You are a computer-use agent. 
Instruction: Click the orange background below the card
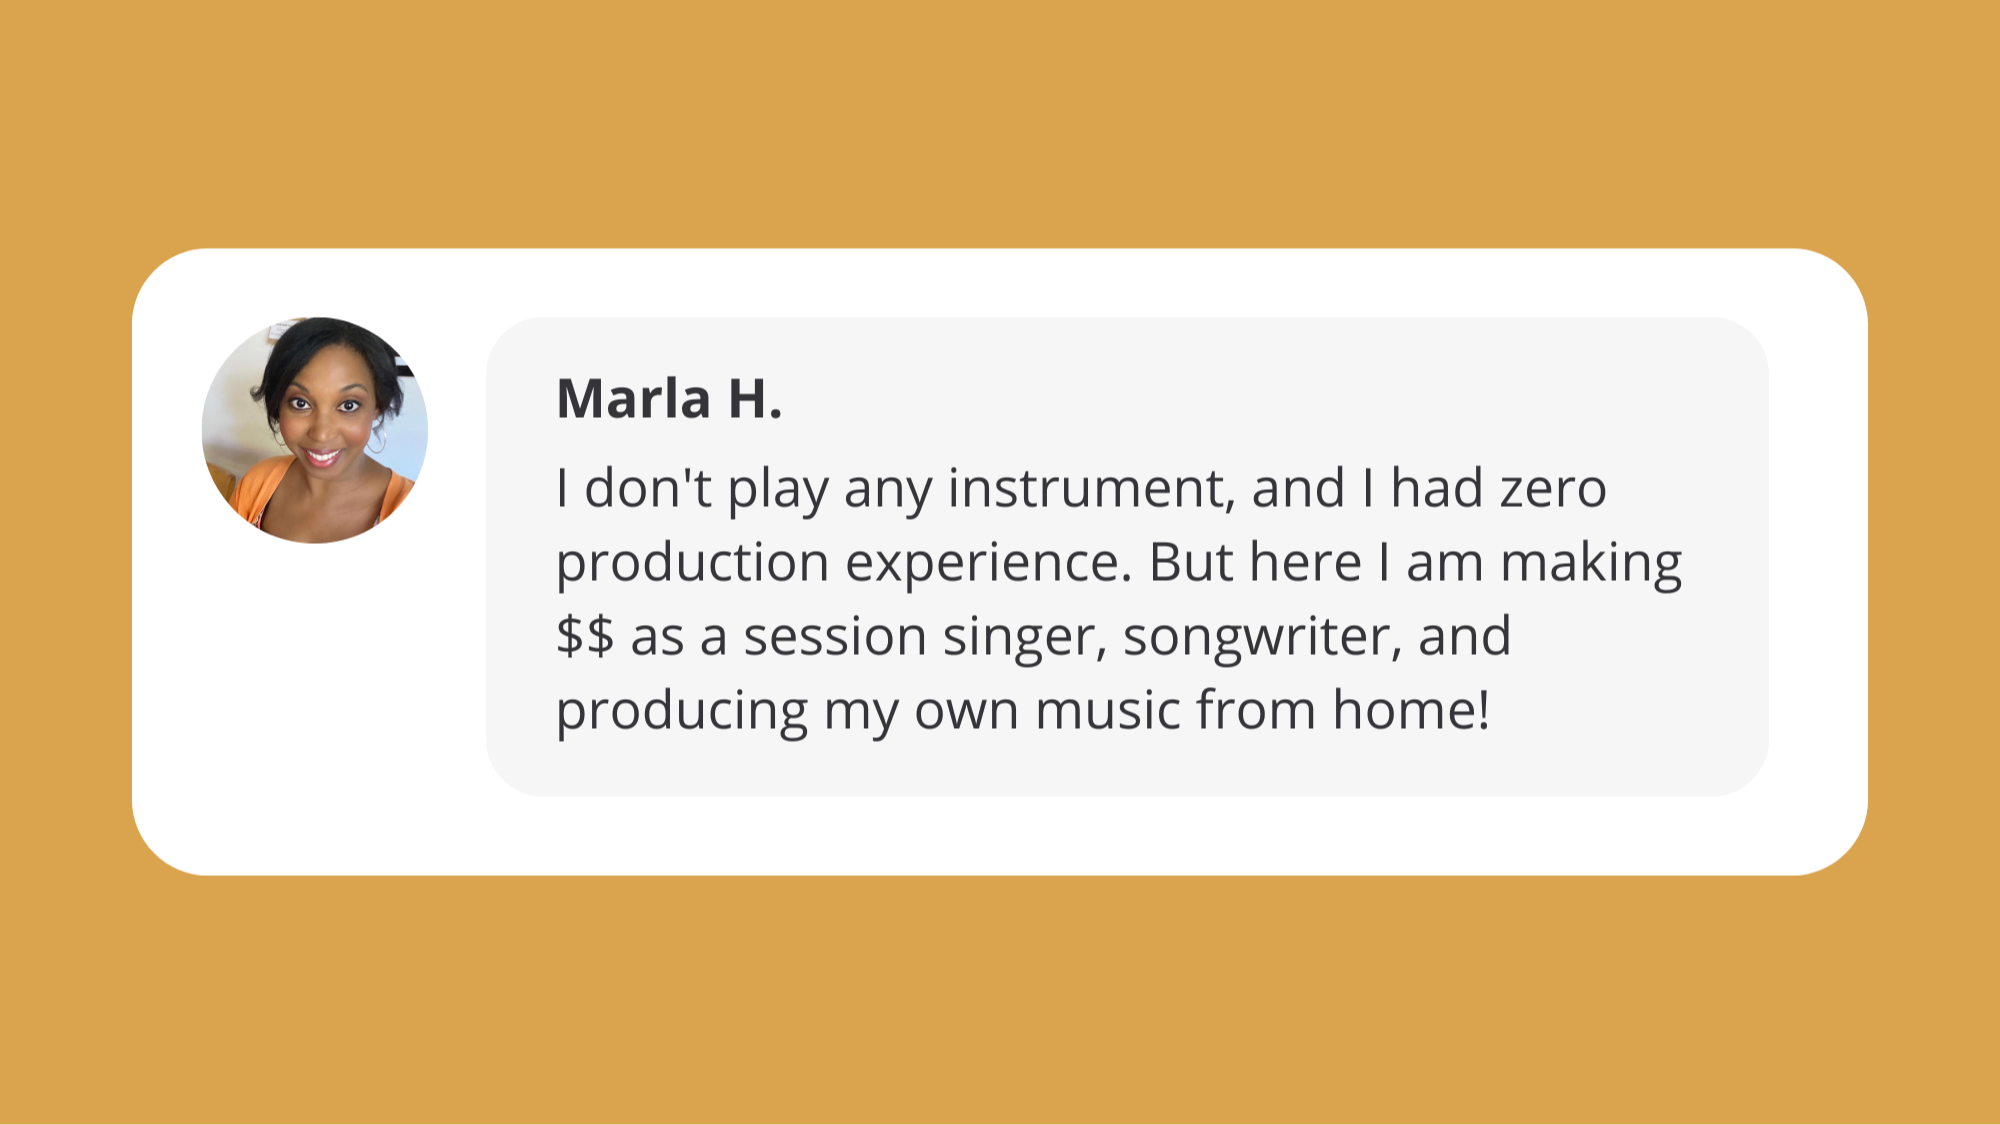coord(1000,1000)
